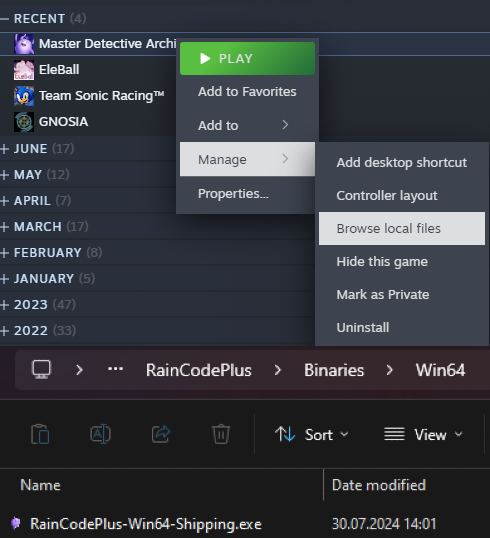Navigate to RainCodePlus folder in breadcrumb
490x538 pixels.
click(199, 370)
